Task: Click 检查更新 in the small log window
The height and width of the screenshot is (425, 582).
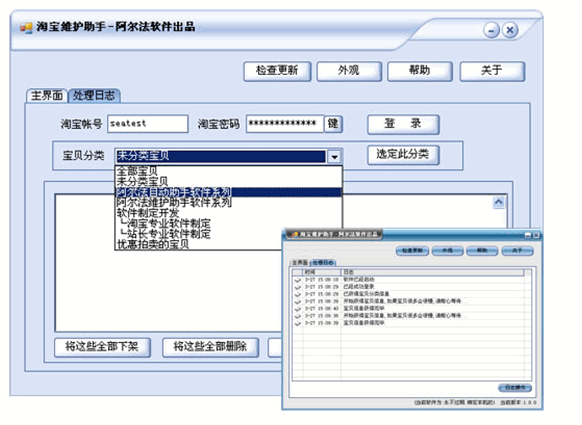Action: (412, 251)
